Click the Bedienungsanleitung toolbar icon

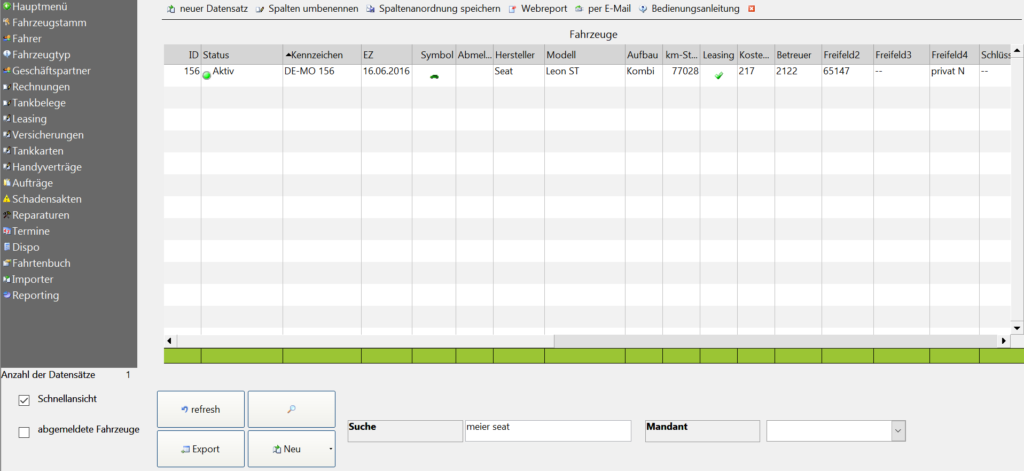point(642,10)
